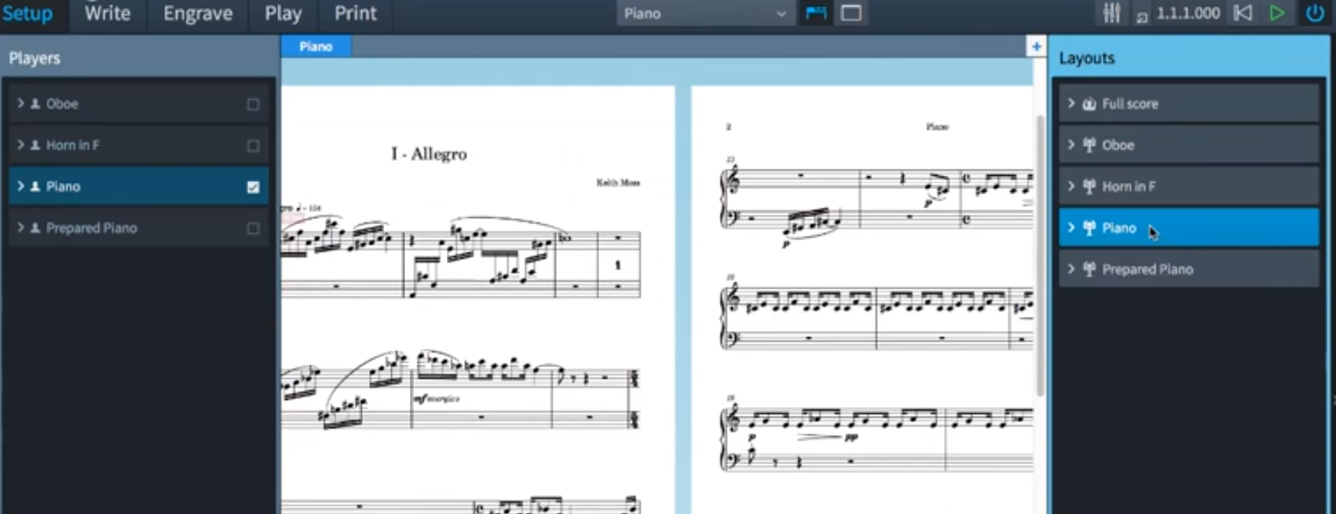Image resolution: width=1336 pixels, height=514 pixels.
Task: Click the Keith Moss composer text
Action: [x=618, y=183]
